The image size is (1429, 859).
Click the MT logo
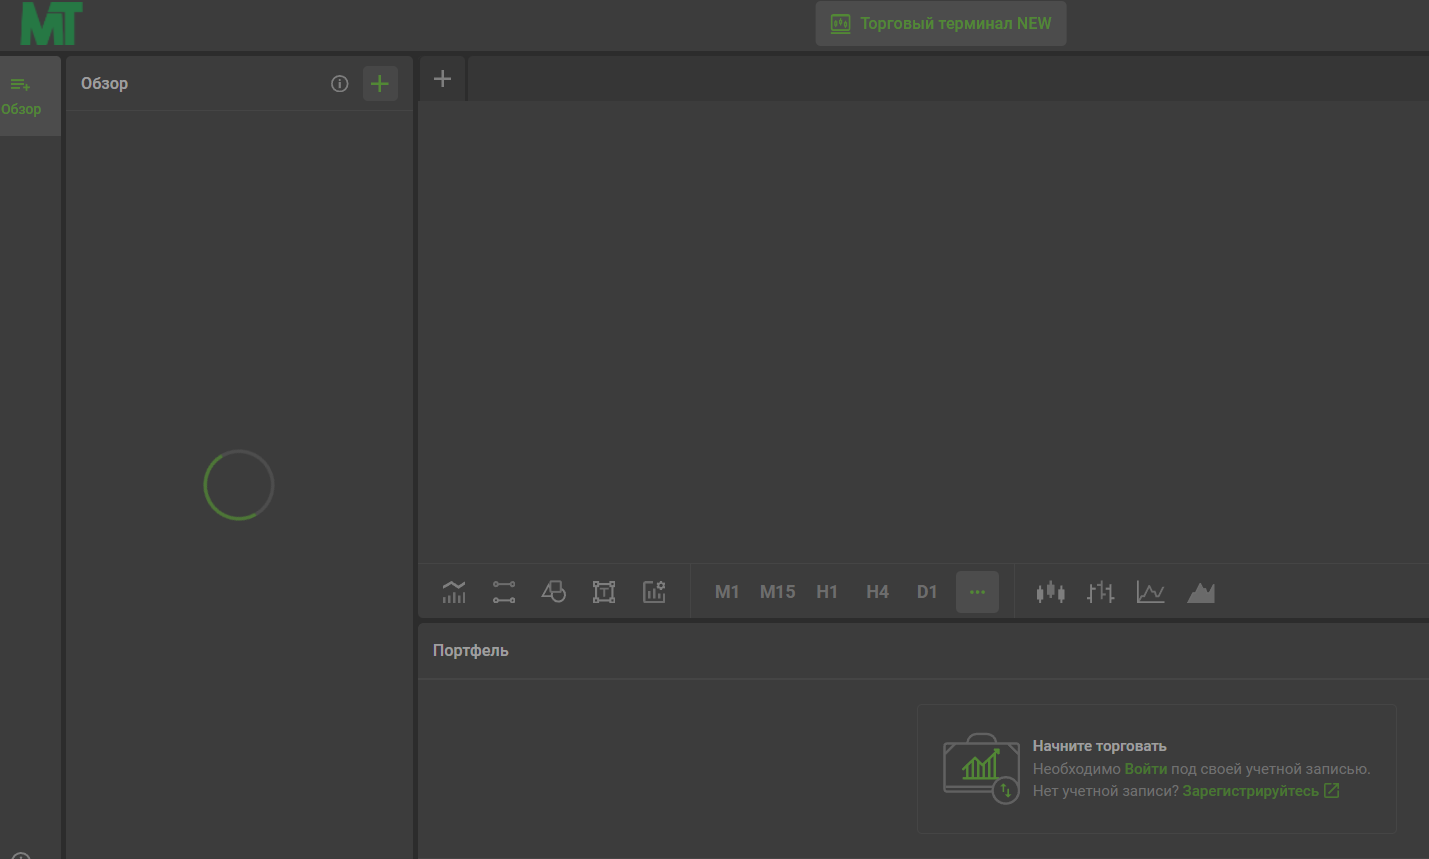[x=51, y=24]
